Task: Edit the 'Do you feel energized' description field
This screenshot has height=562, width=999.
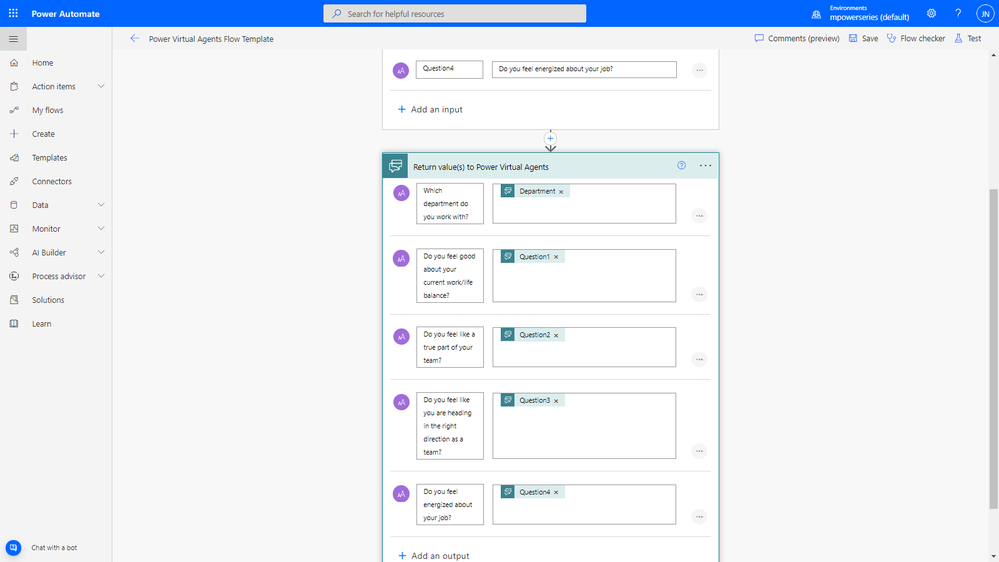Action: click(x=584, y=69)
